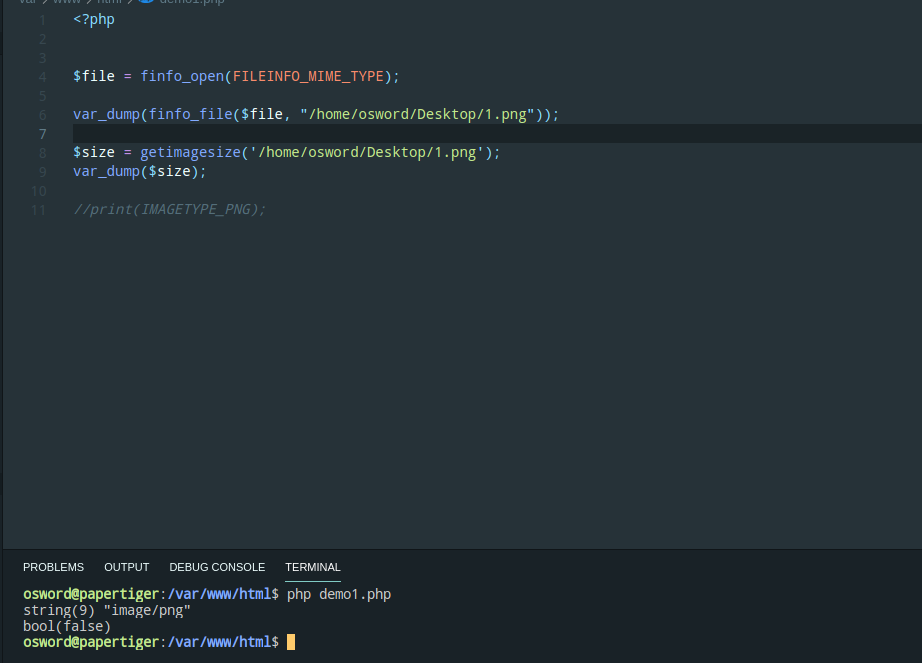Click line number 8 in the gutter
Image resolution: width=922 pixels, height=663 pixels.
pos(42,153)
